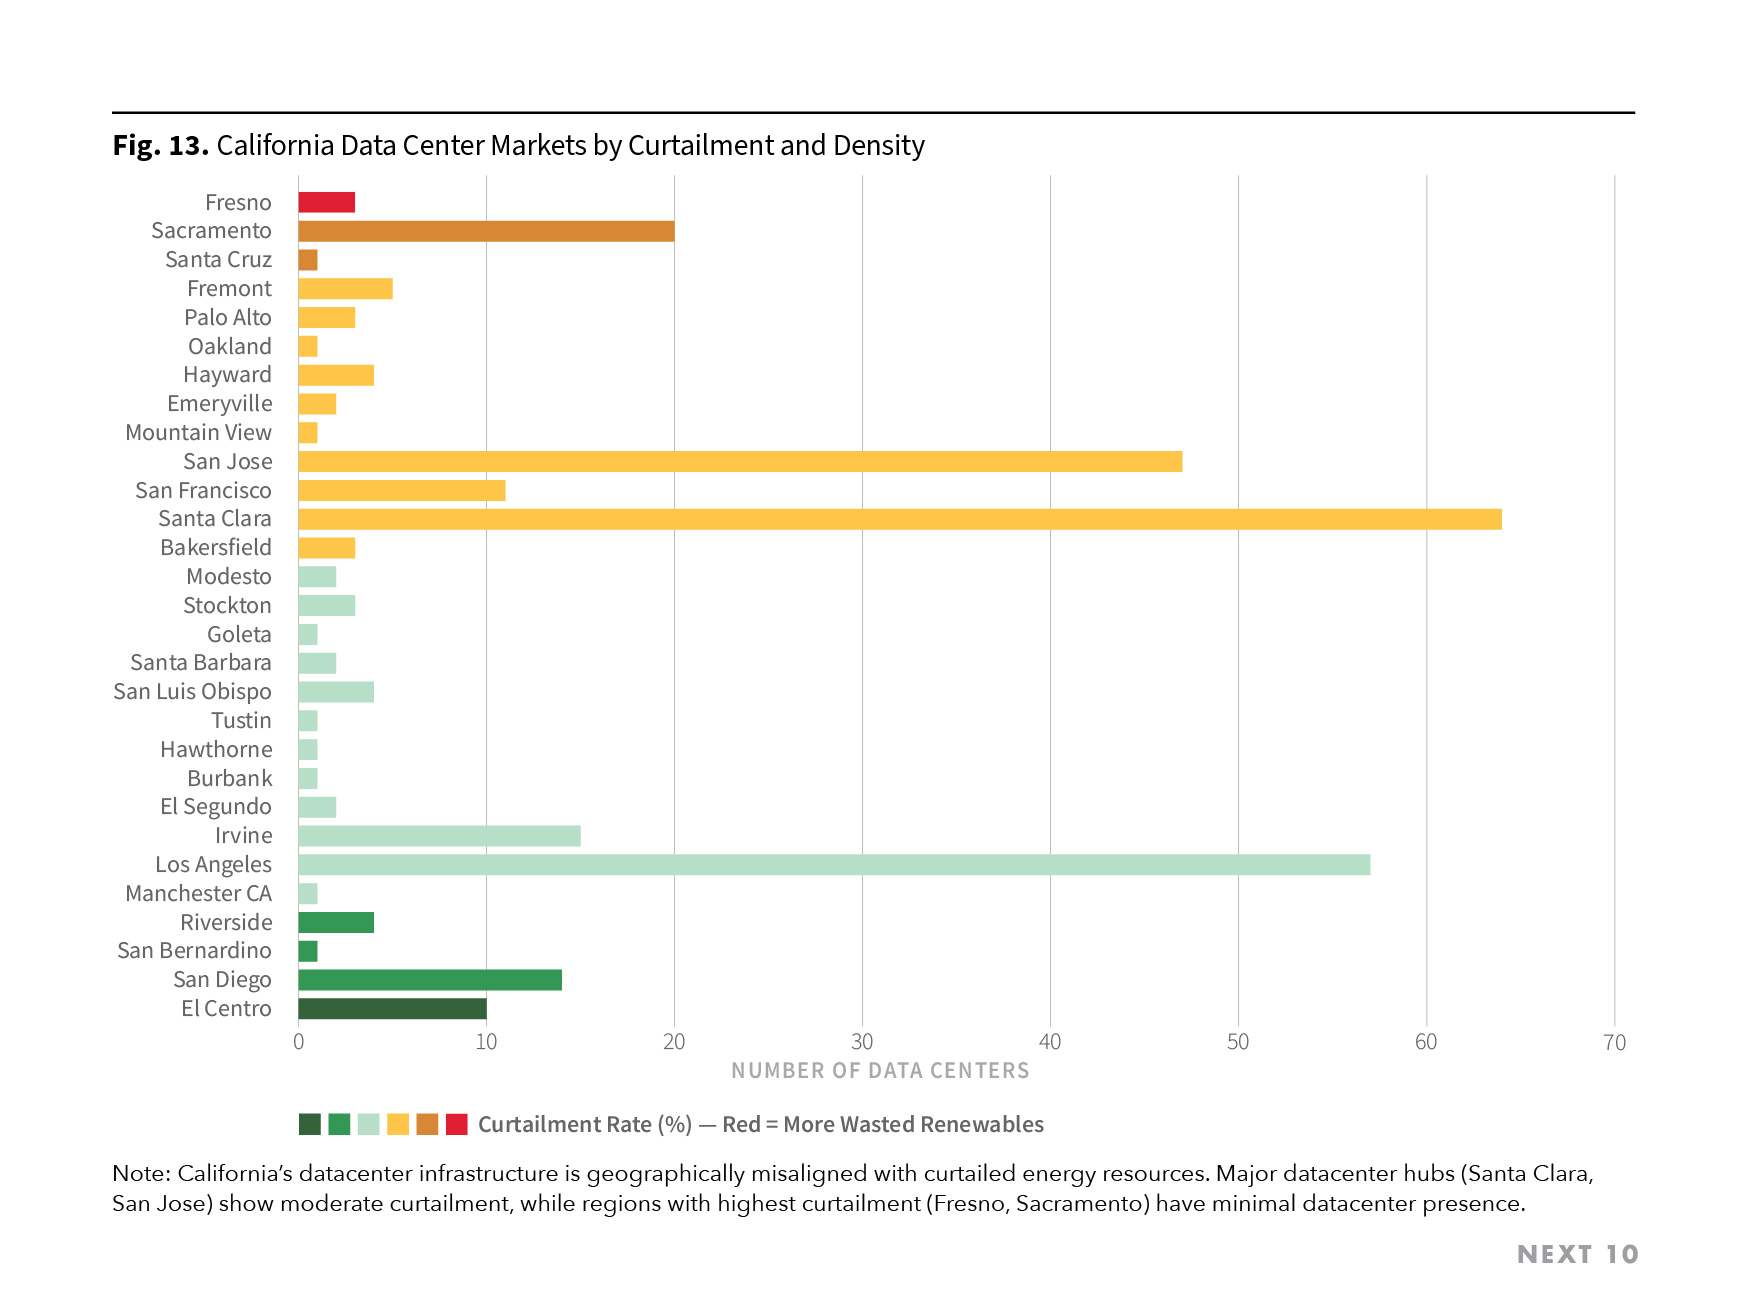This screenshot has width=1746, height=1313.
Task: Select the Santa Clara bar at 64
Action: click(900, 518)
